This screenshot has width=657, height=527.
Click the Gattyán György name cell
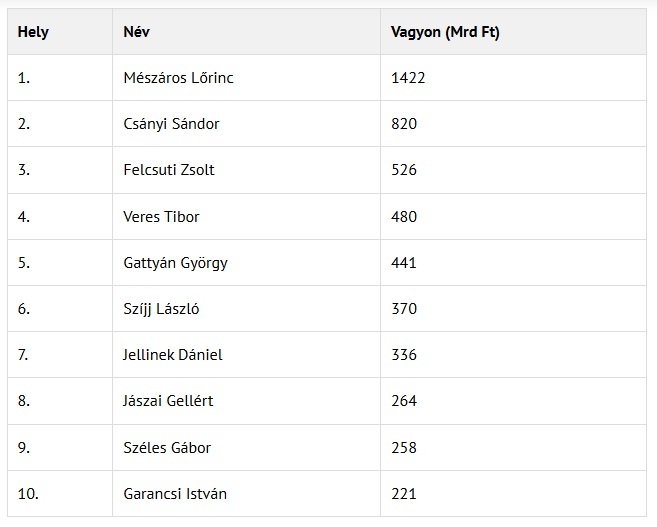pyautogui.click(x=176, y=263)
